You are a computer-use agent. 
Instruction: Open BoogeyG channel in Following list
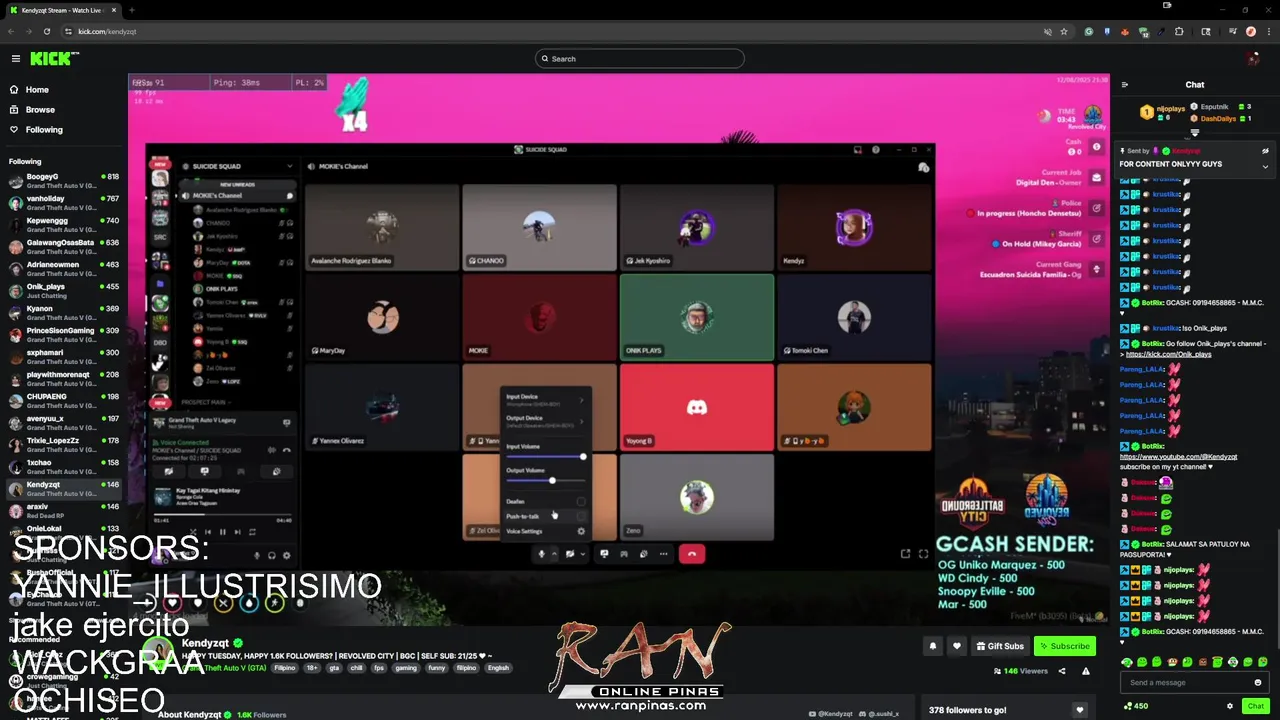click(64, 181)
